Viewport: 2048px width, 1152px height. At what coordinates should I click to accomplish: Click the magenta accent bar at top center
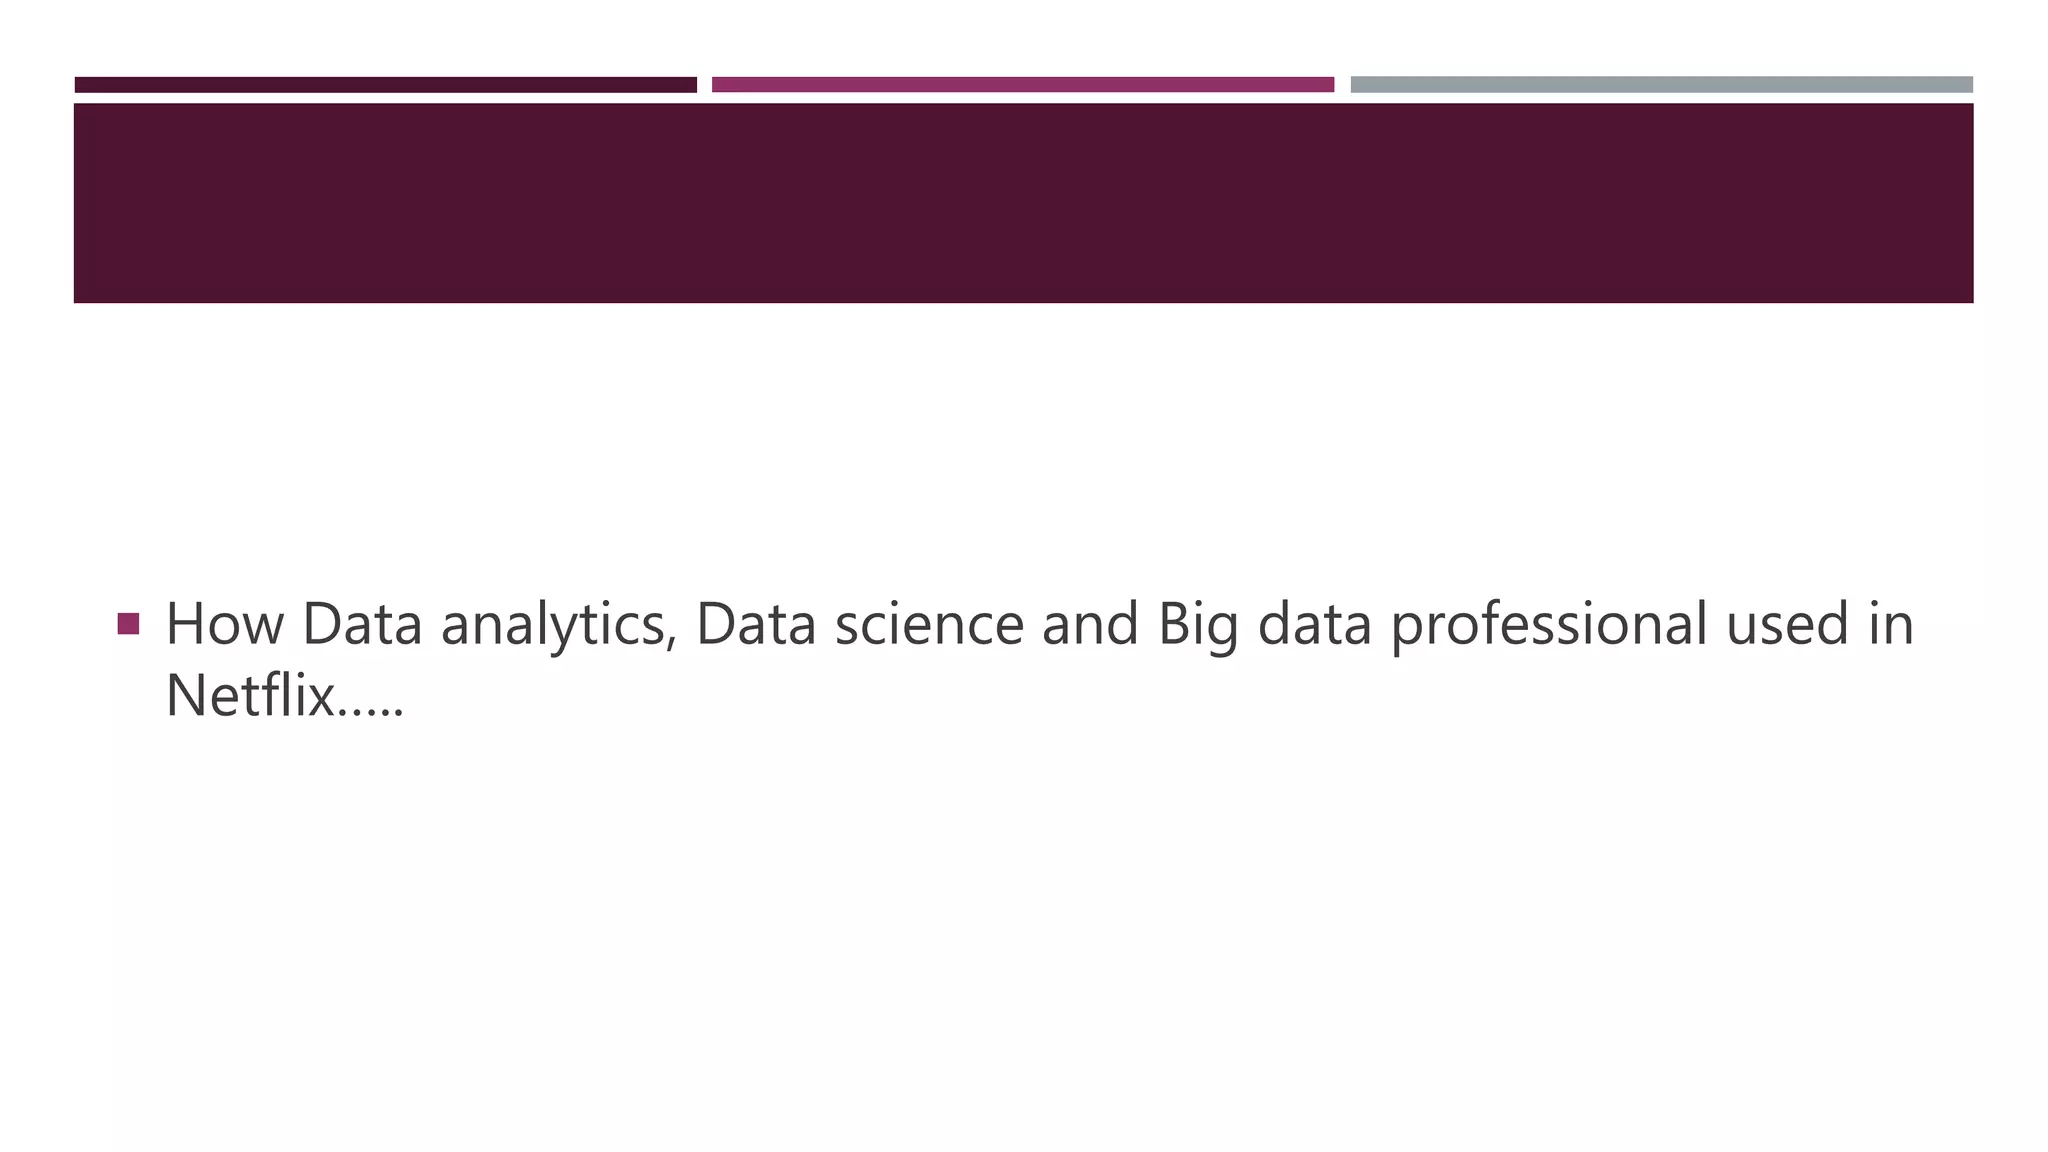click(1022, 85)
